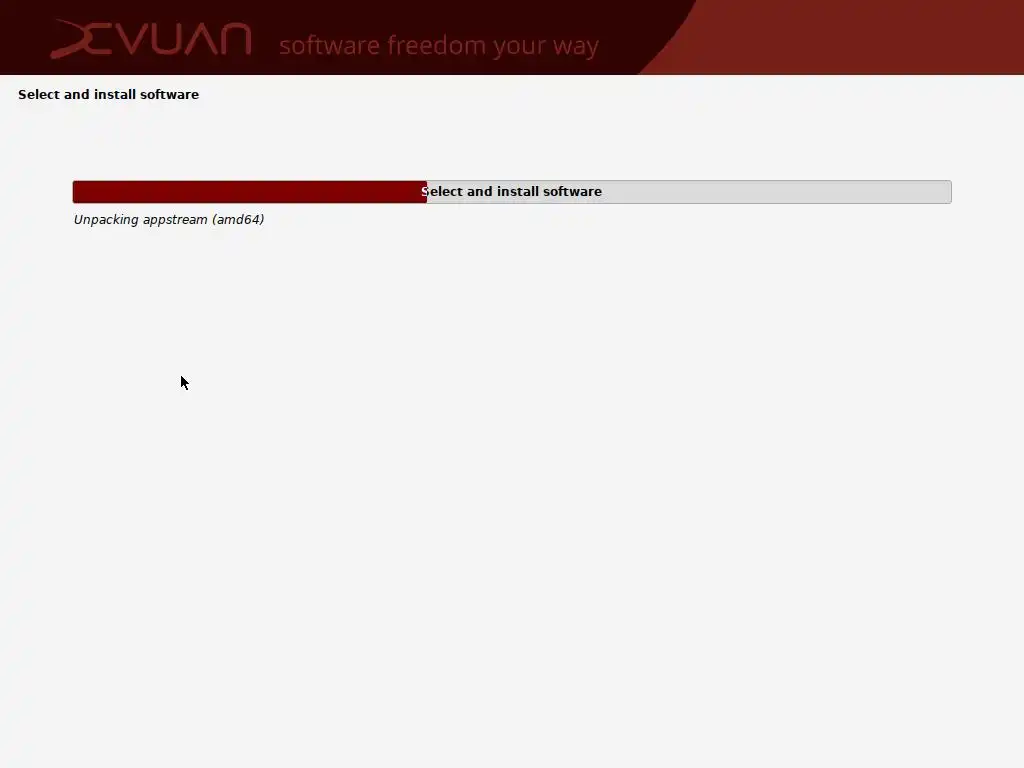The height and width of the screenshot is (768, 1024).
Task: Click the "software freedom your way" tagline
Action: point(439,46)
